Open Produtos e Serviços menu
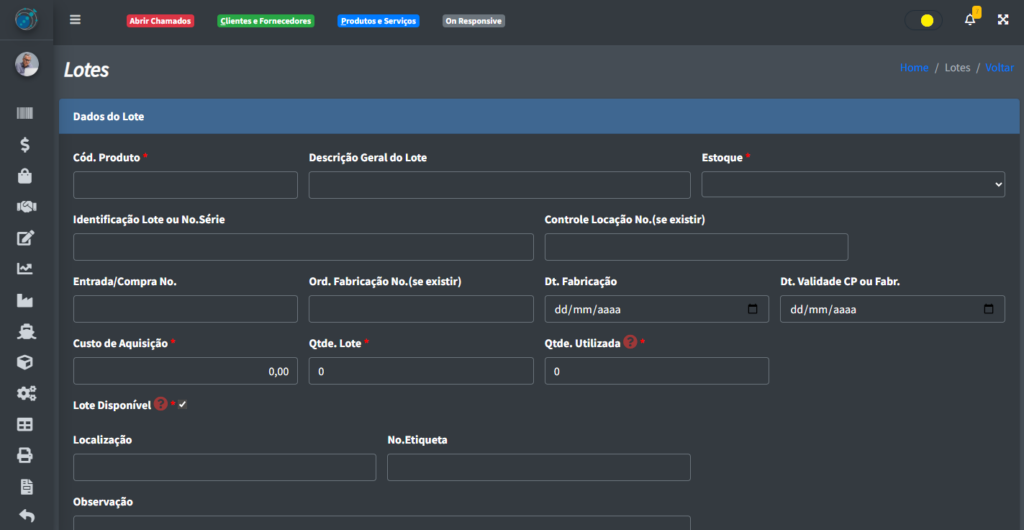This screenshot has height=530, width=1024. (378, 21)
